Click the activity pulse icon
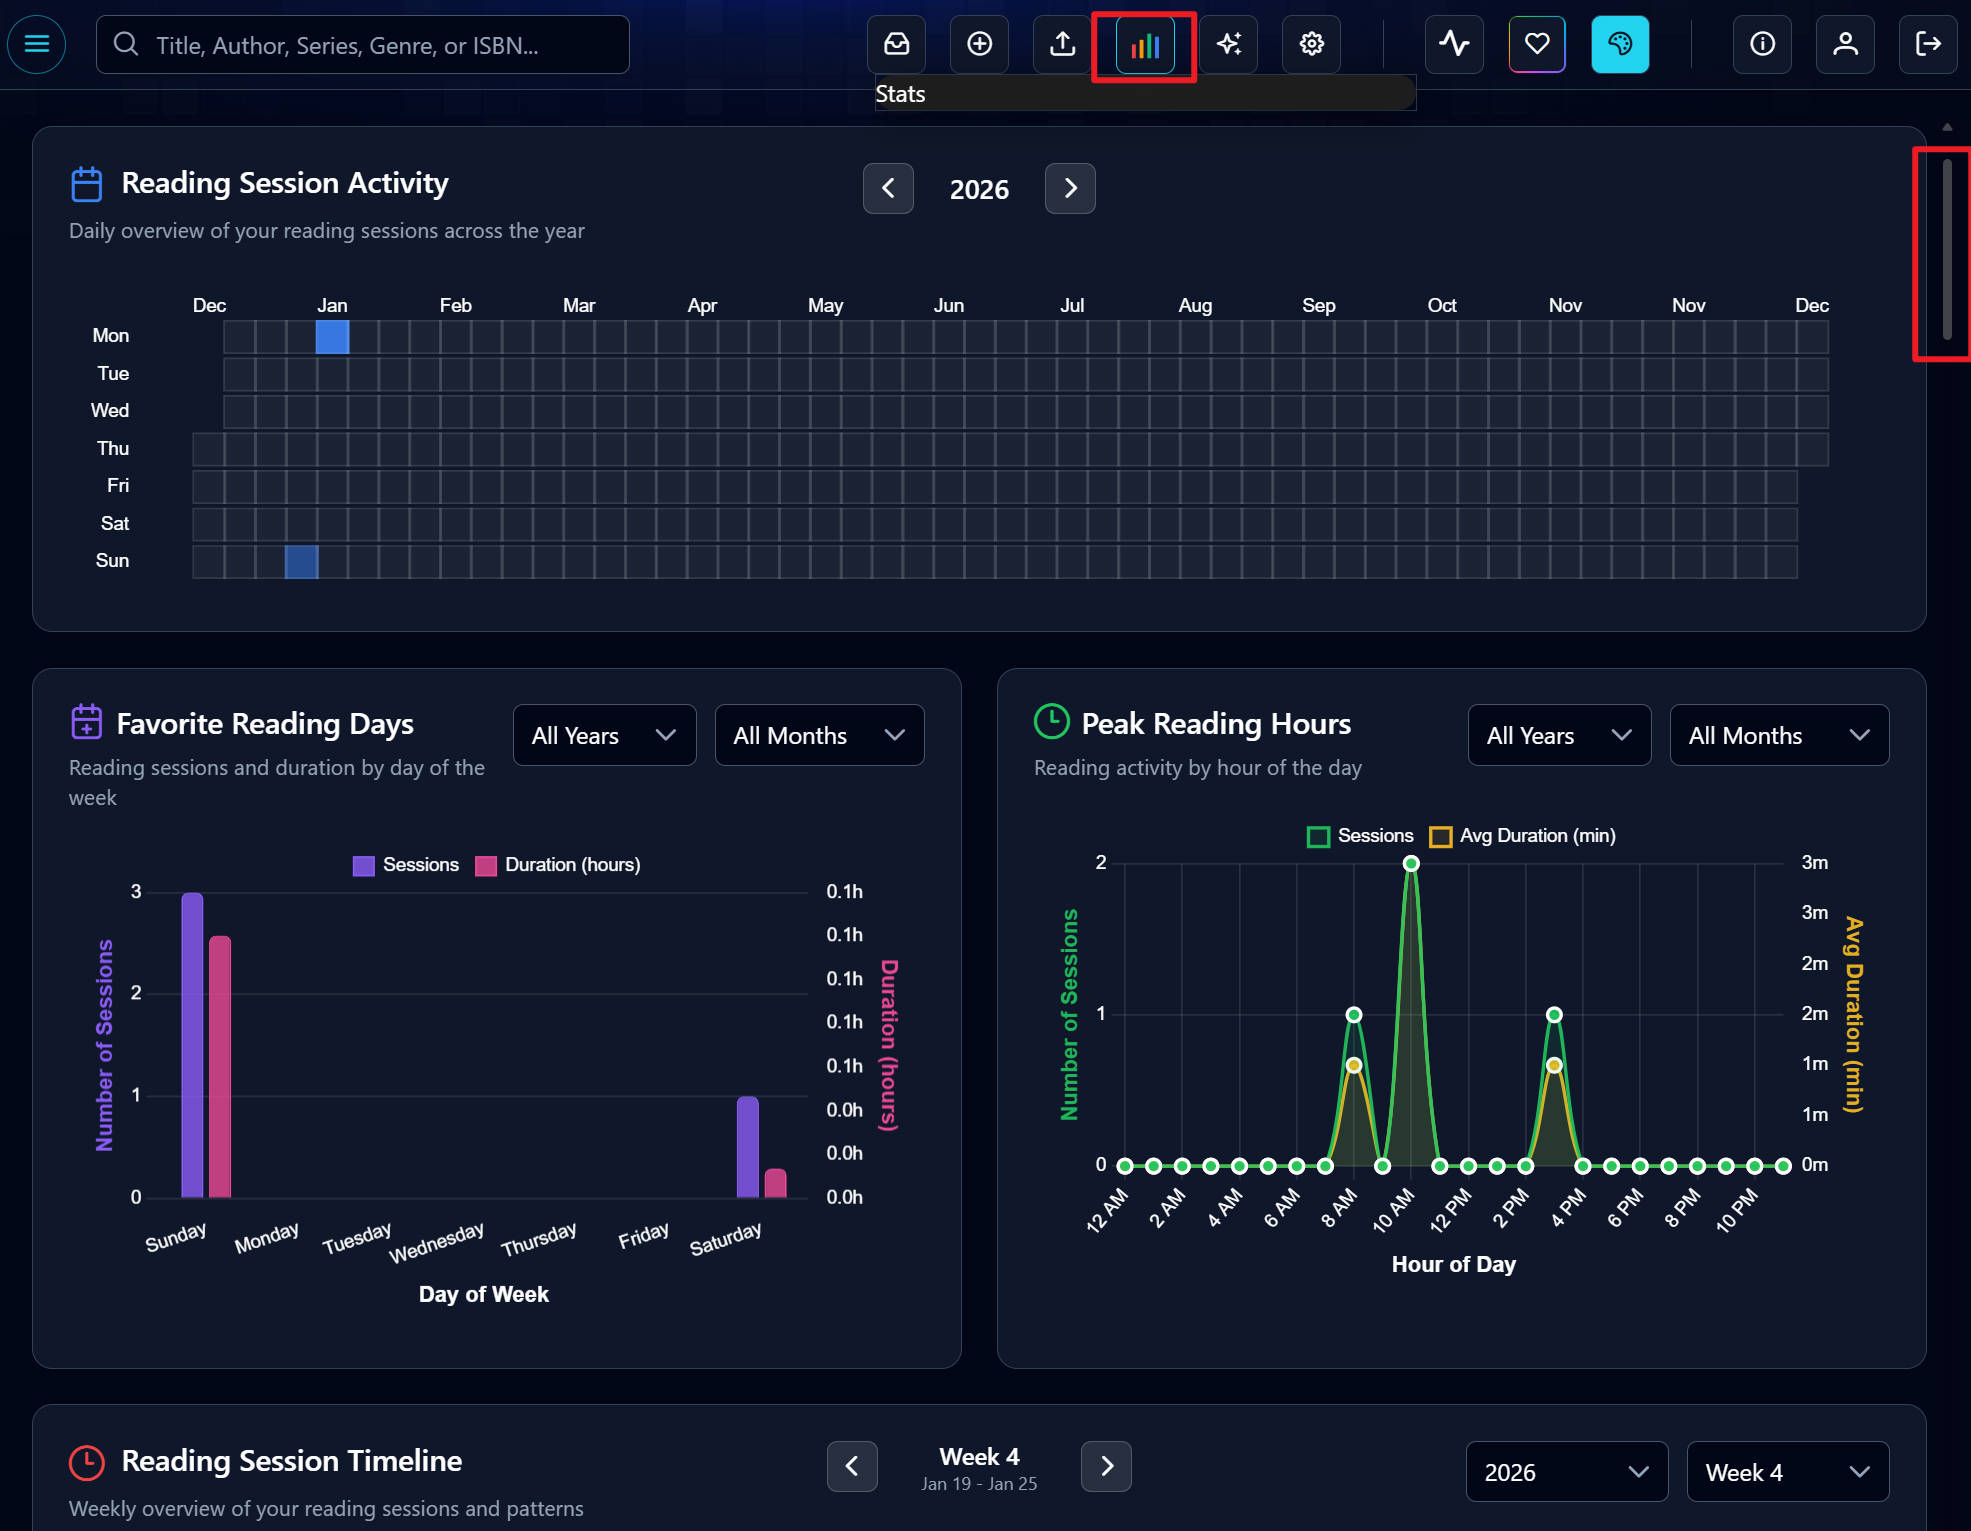Screen dimensions: 1971x1531 click(1453, 44)
